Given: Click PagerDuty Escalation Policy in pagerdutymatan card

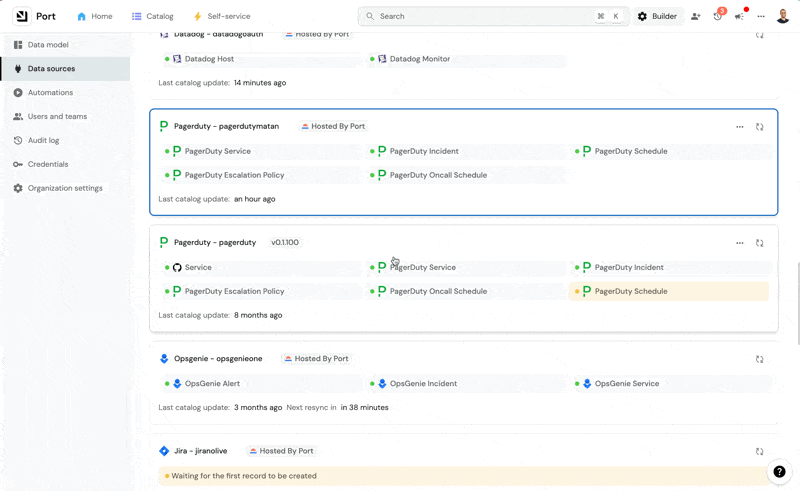Looking at the screenshot, I should (x=260, y=175).
